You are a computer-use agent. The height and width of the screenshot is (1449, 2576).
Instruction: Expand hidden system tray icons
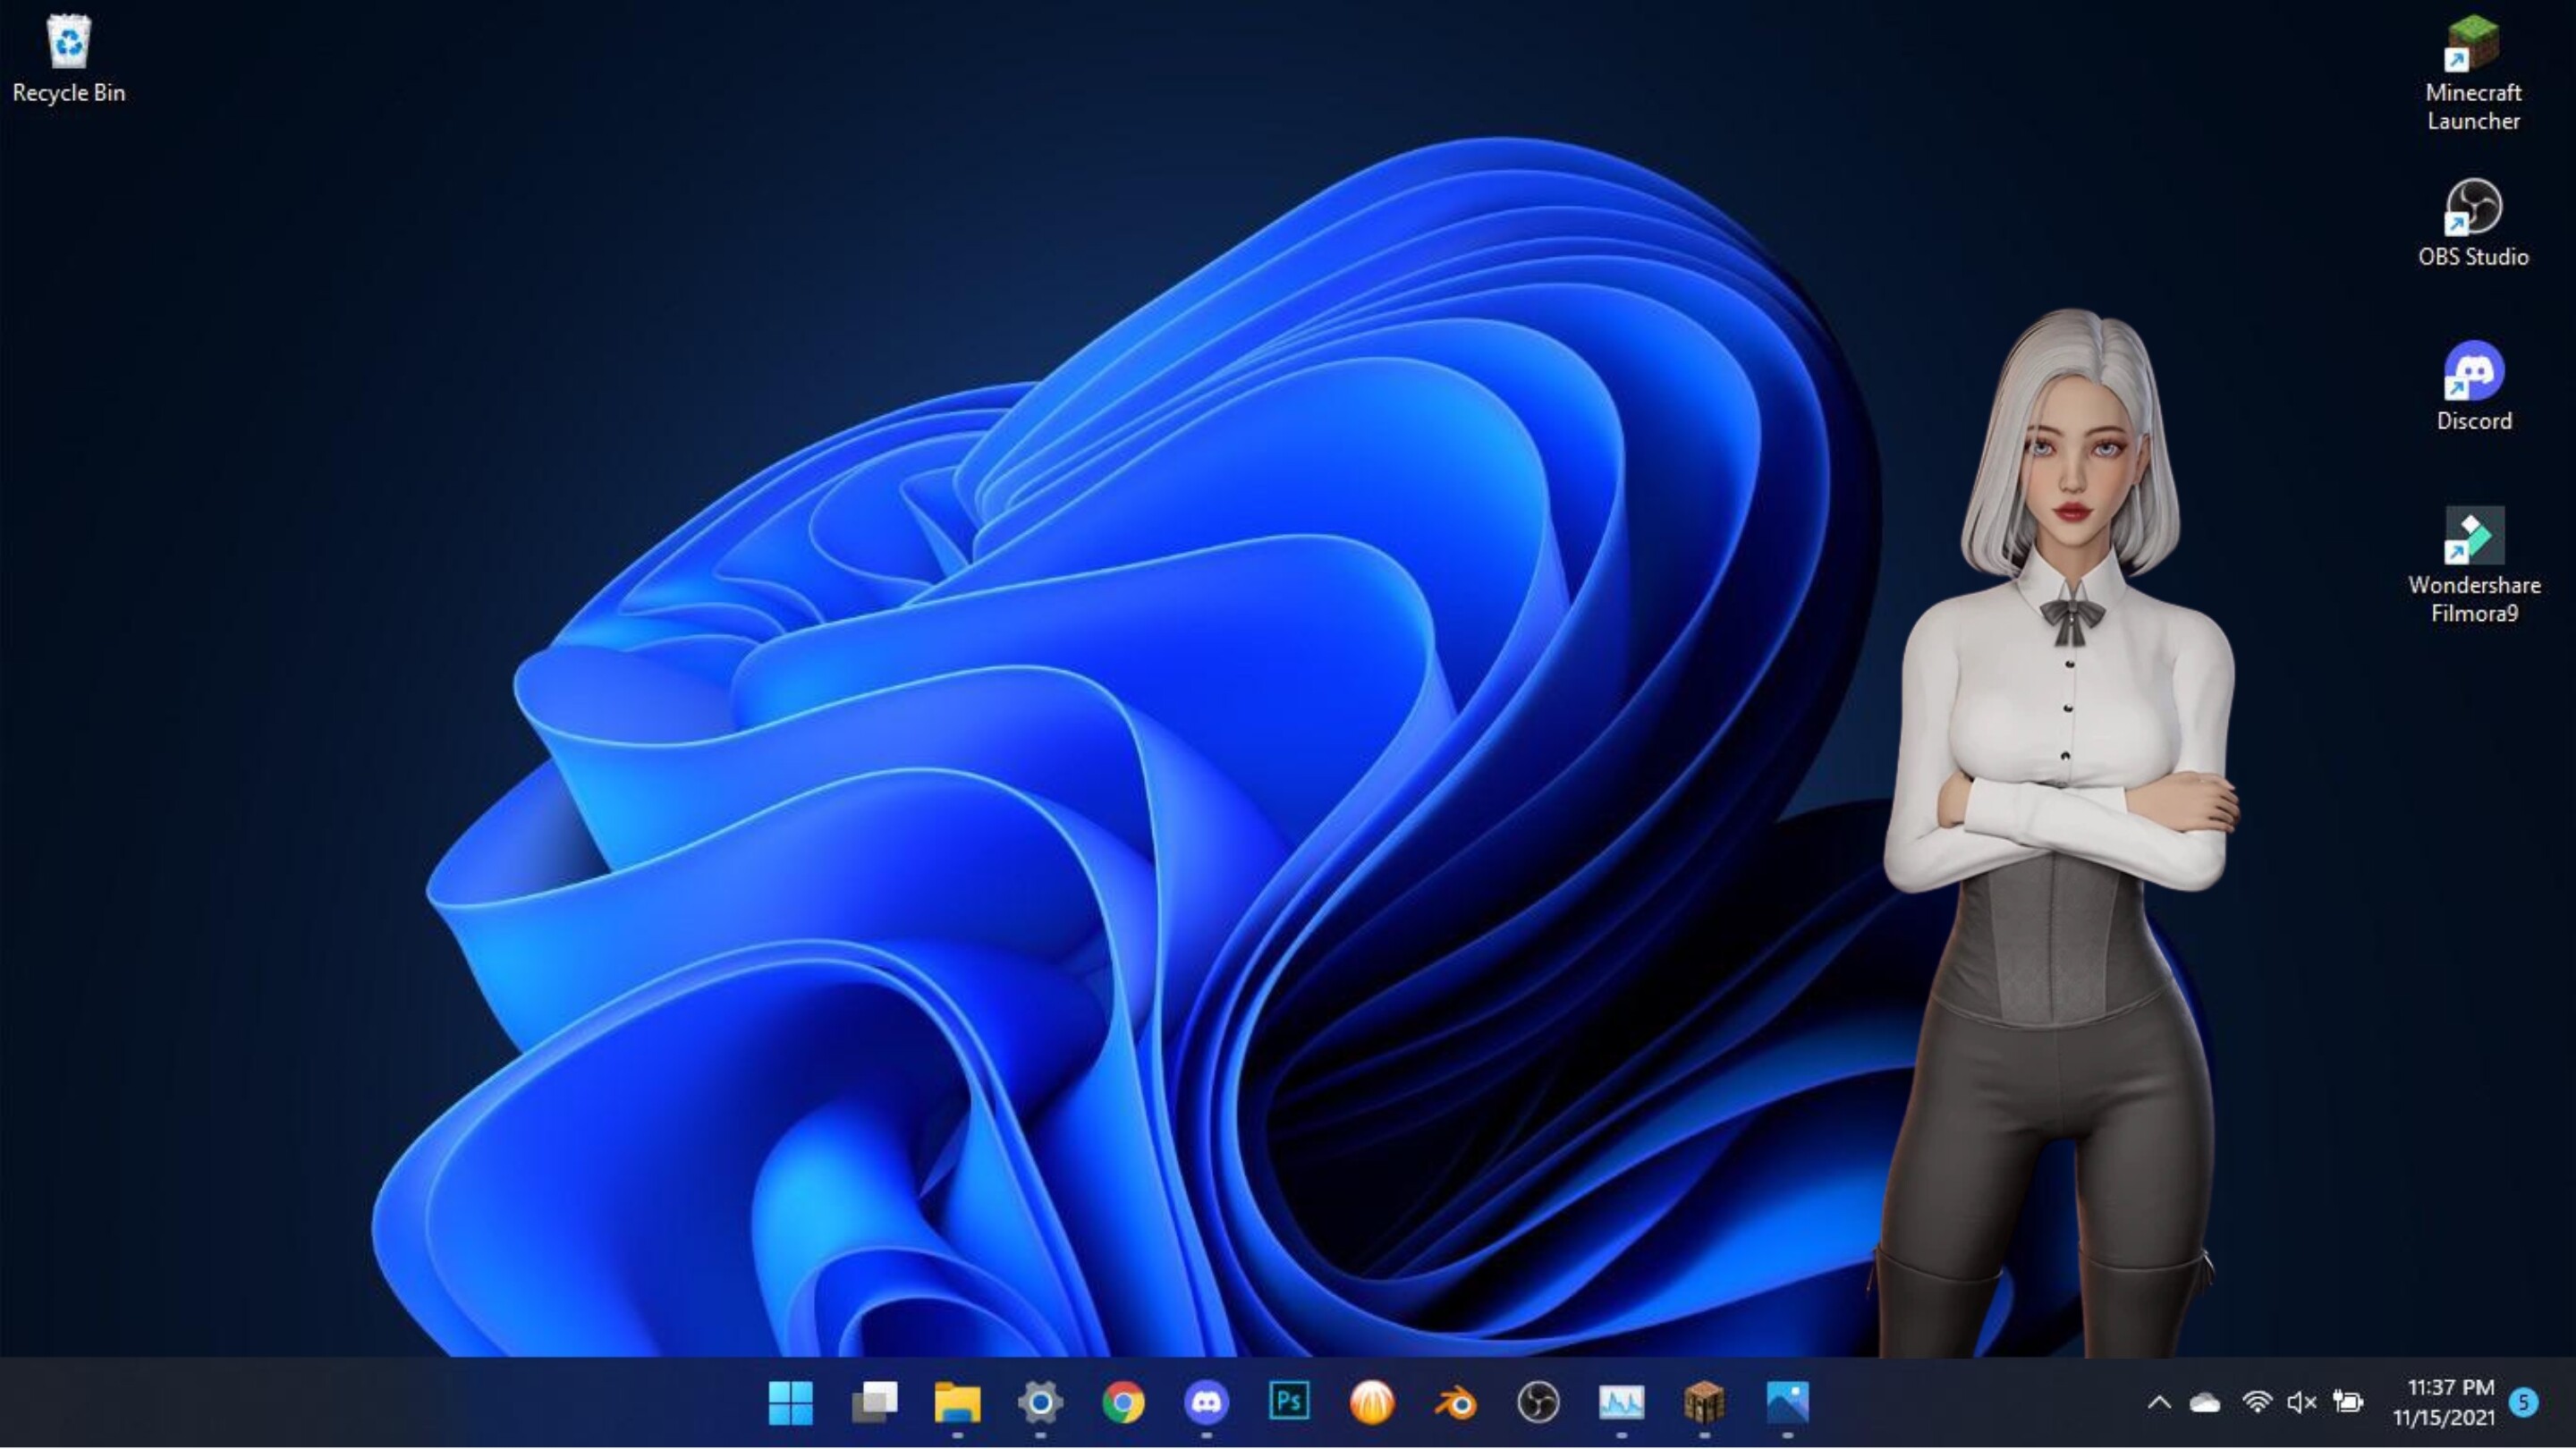tap(2157, 1404)
